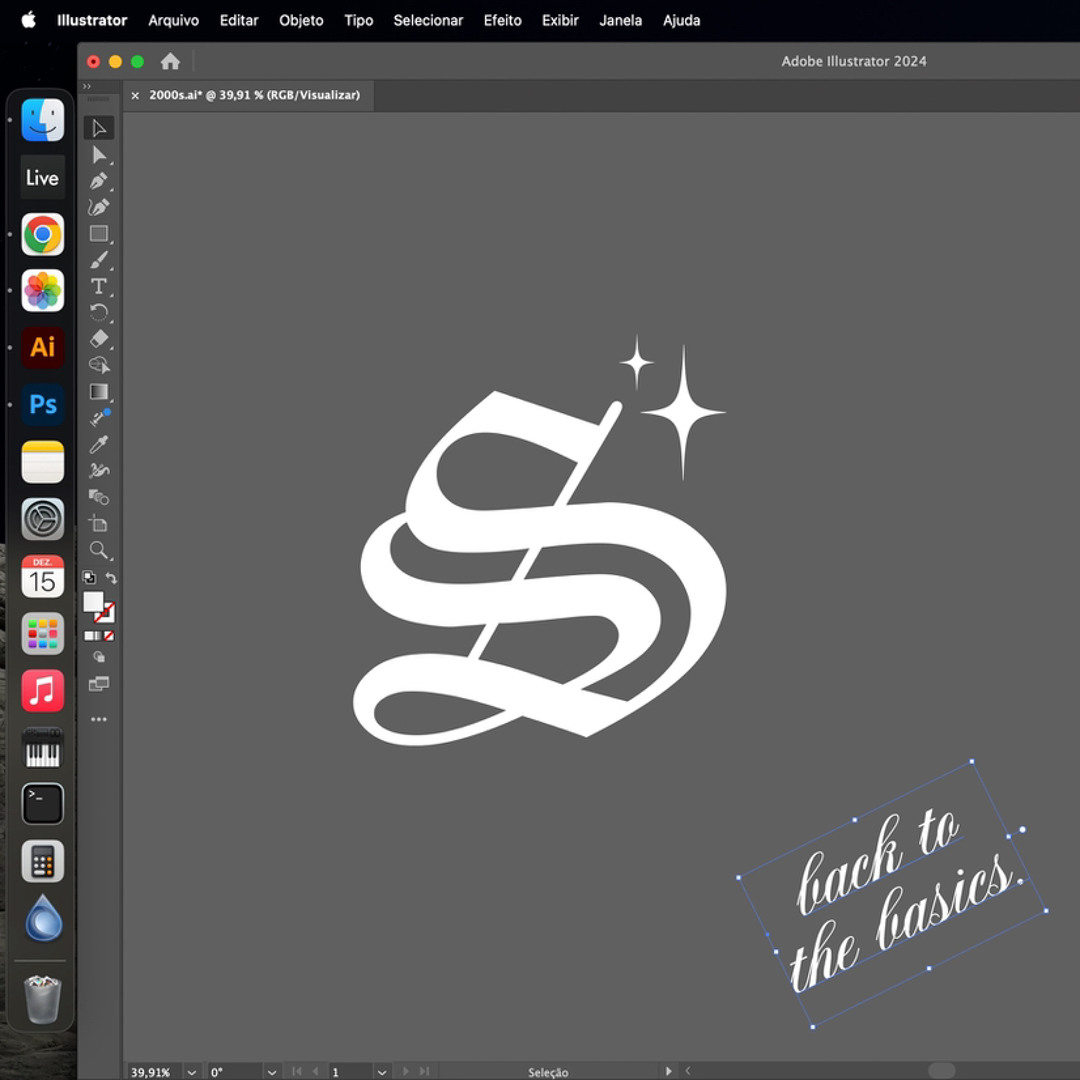Select the Direct Selection tool
Viewport: 1080px width, 1080px height.
click(99, 155)
